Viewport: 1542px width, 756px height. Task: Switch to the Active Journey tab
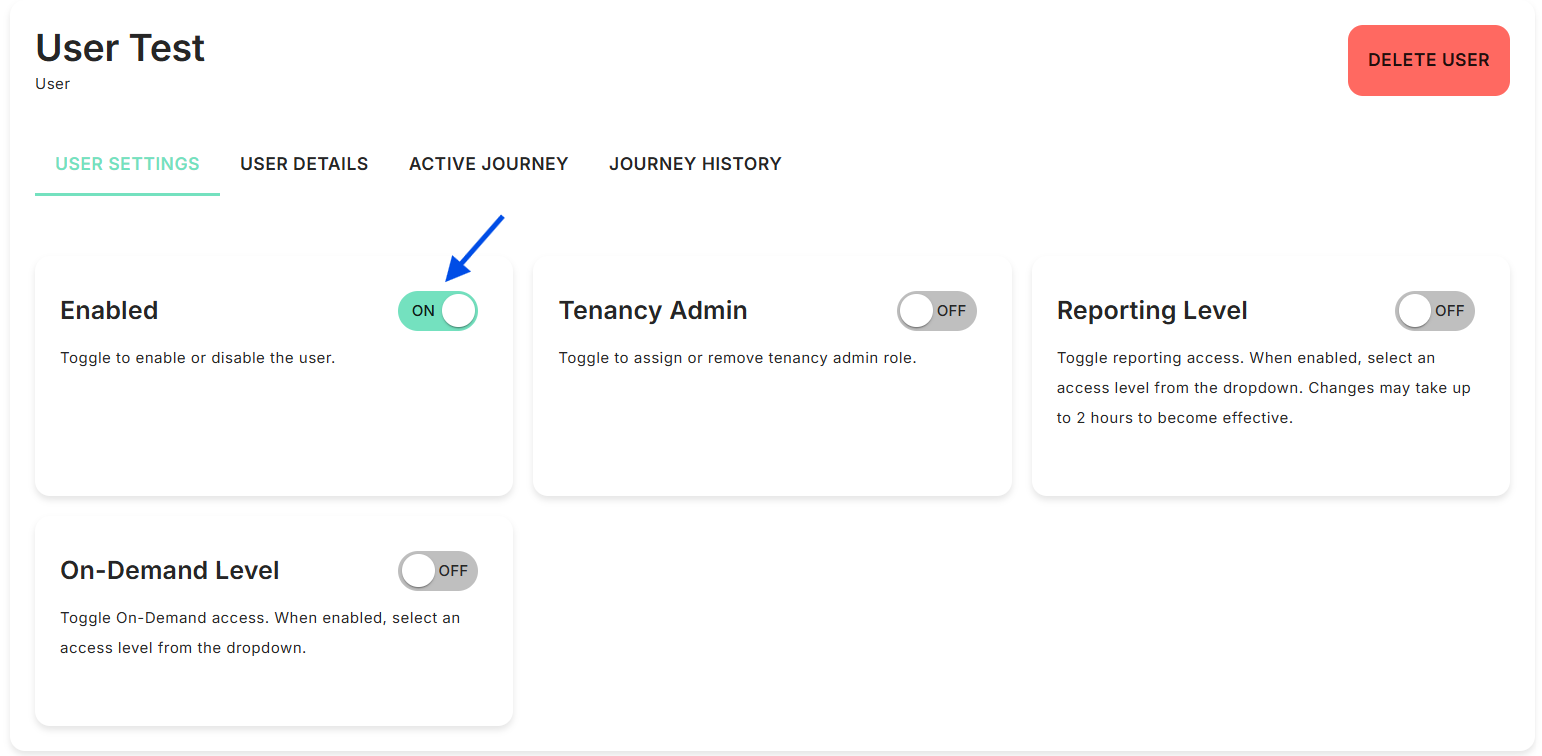click(x=488, y=164)
